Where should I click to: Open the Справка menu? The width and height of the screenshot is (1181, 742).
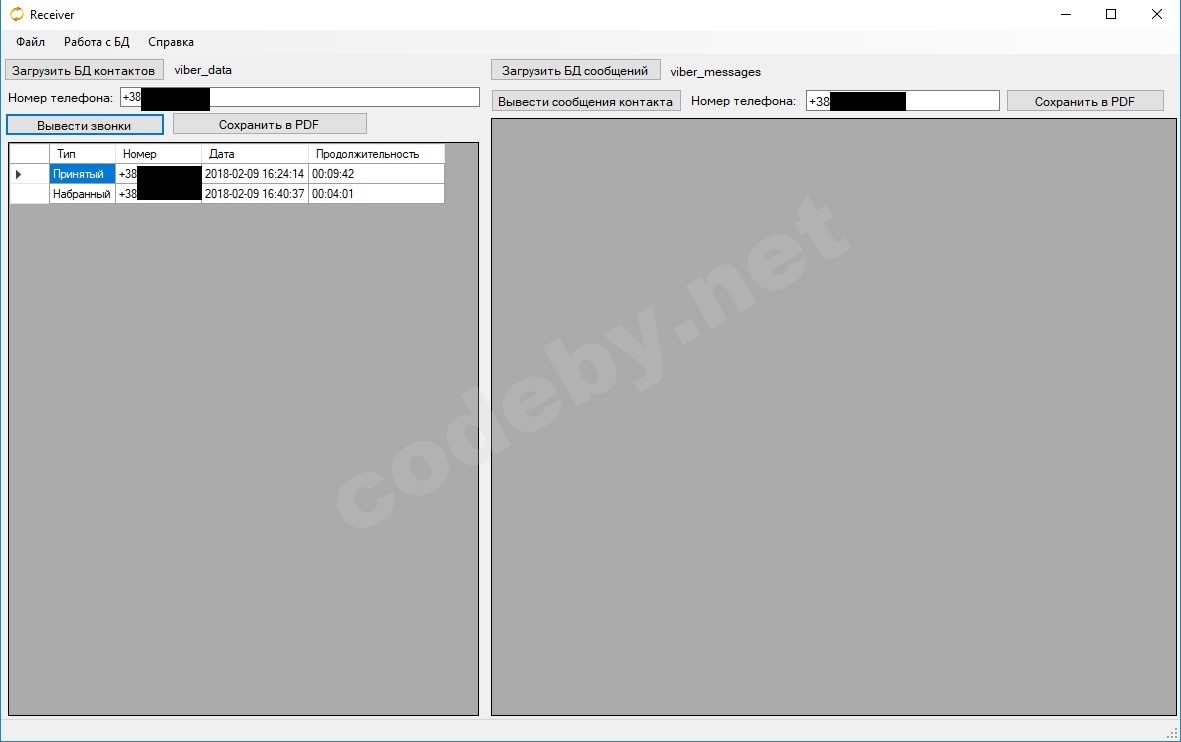point(171,42)
